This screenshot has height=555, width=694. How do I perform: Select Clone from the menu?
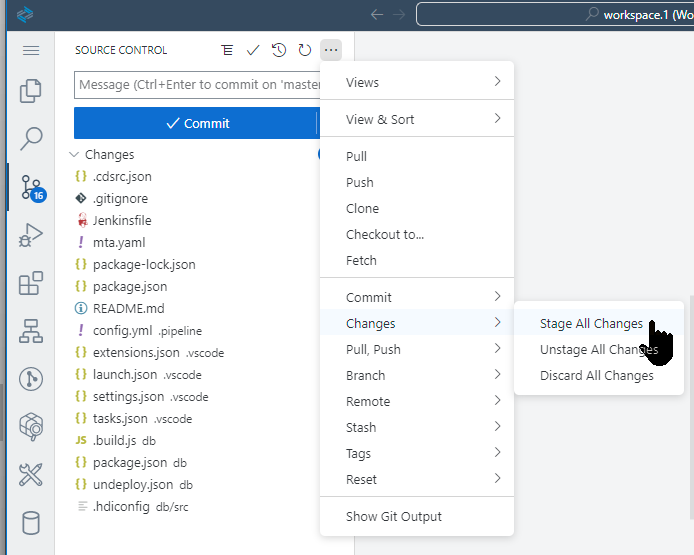coord(417,209)
